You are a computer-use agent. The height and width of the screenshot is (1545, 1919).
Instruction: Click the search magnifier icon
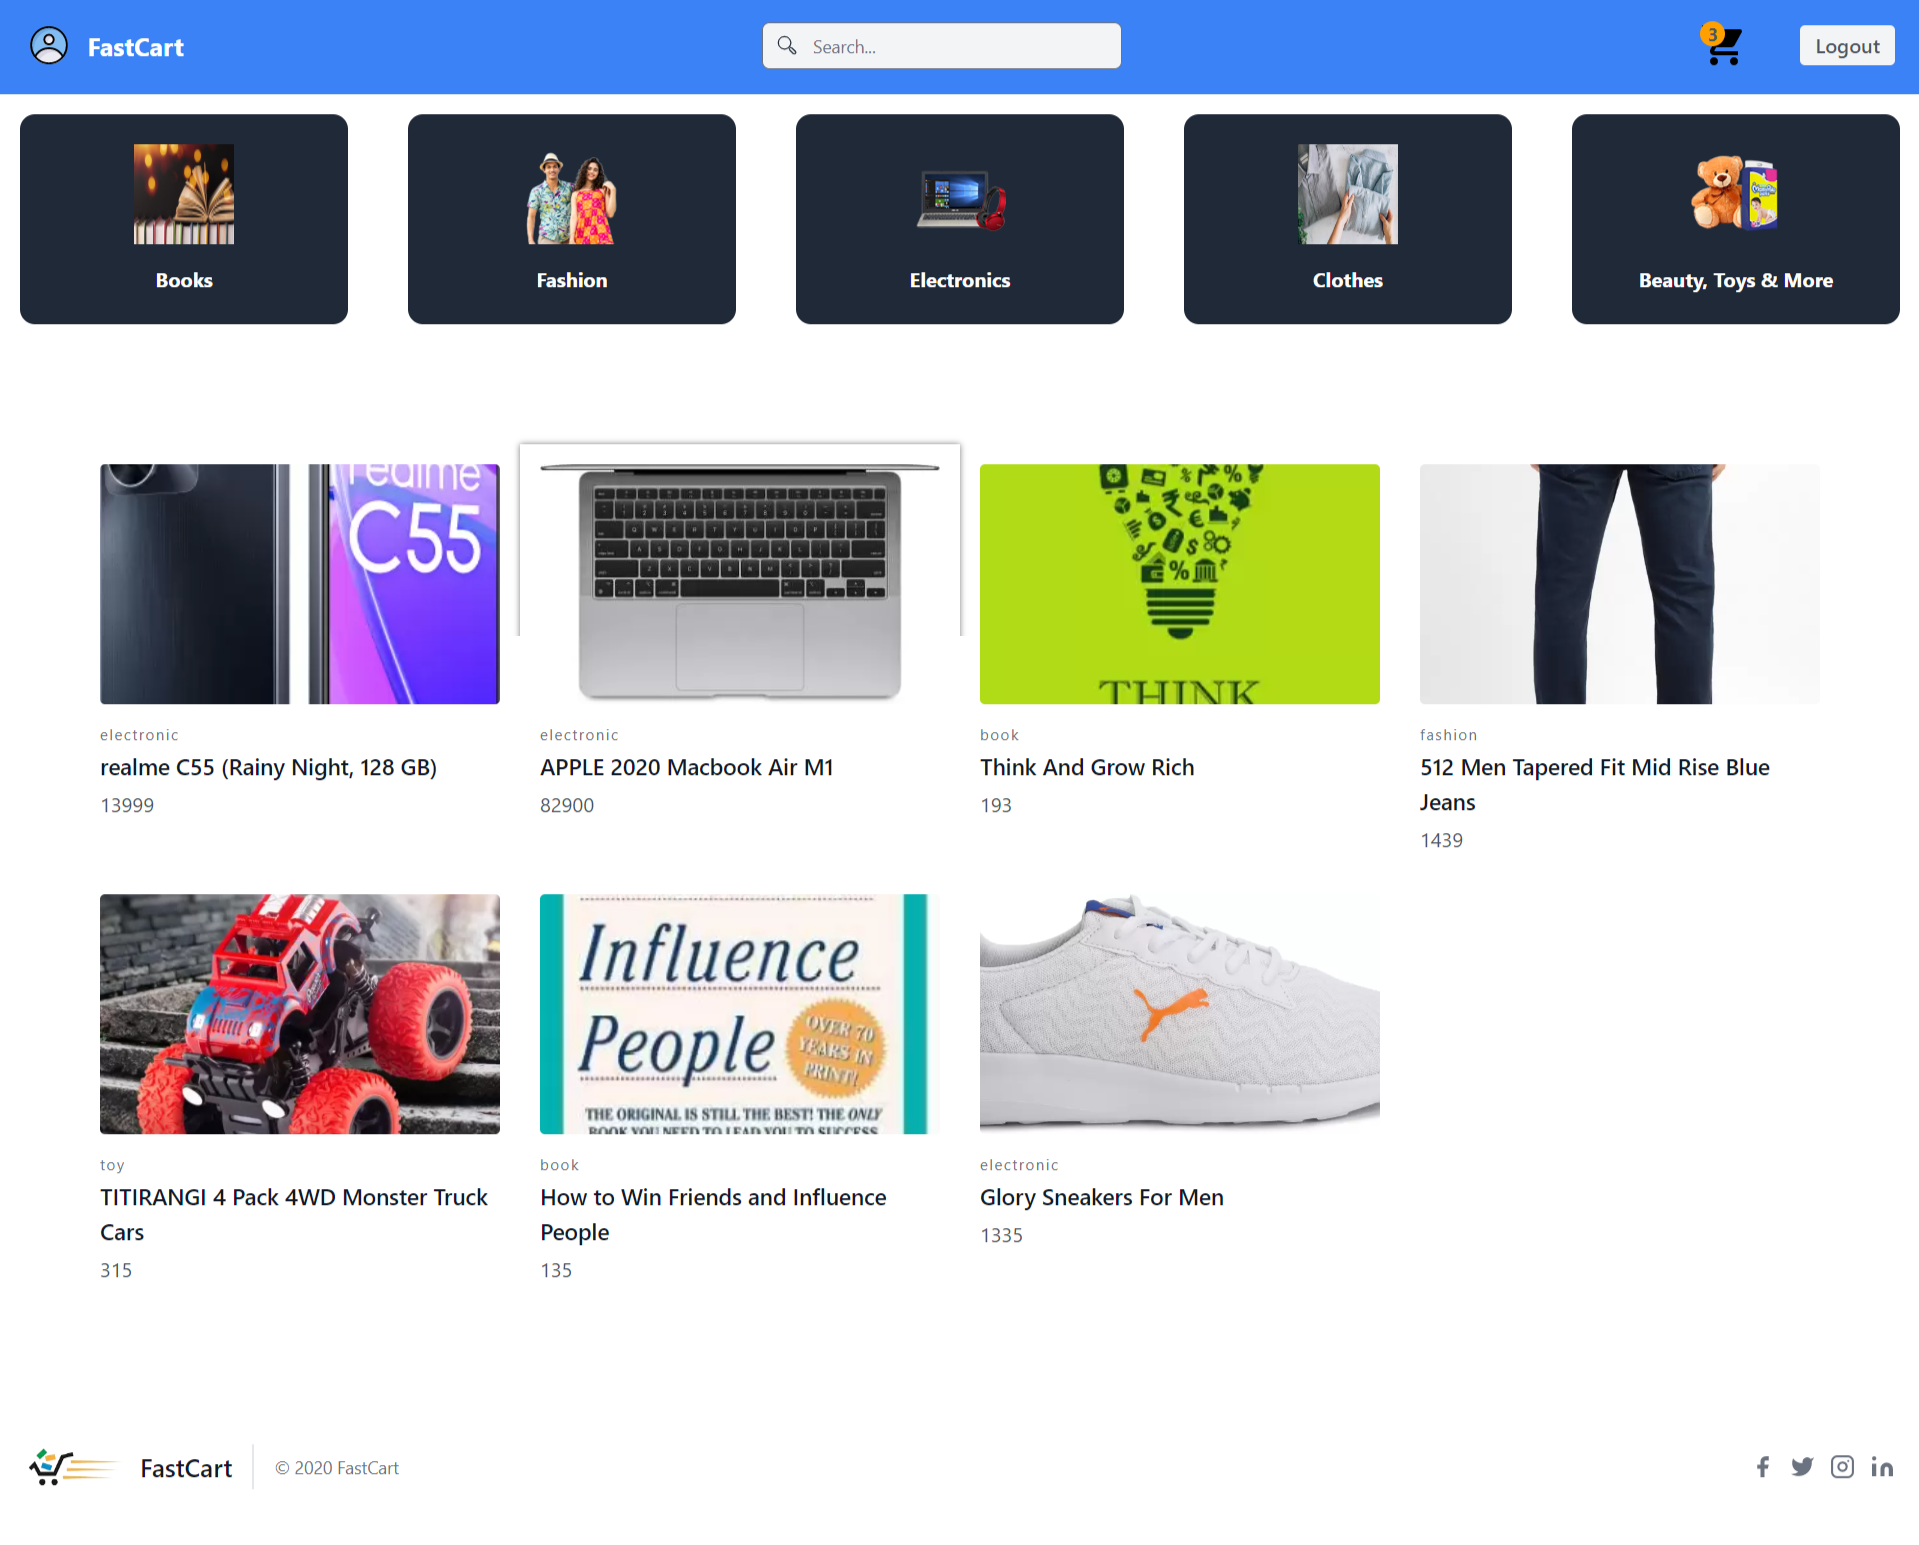point(787,45)
